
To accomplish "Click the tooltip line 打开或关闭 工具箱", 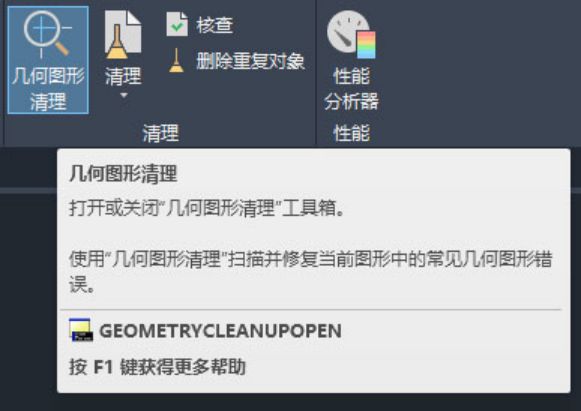I will 207,208.
